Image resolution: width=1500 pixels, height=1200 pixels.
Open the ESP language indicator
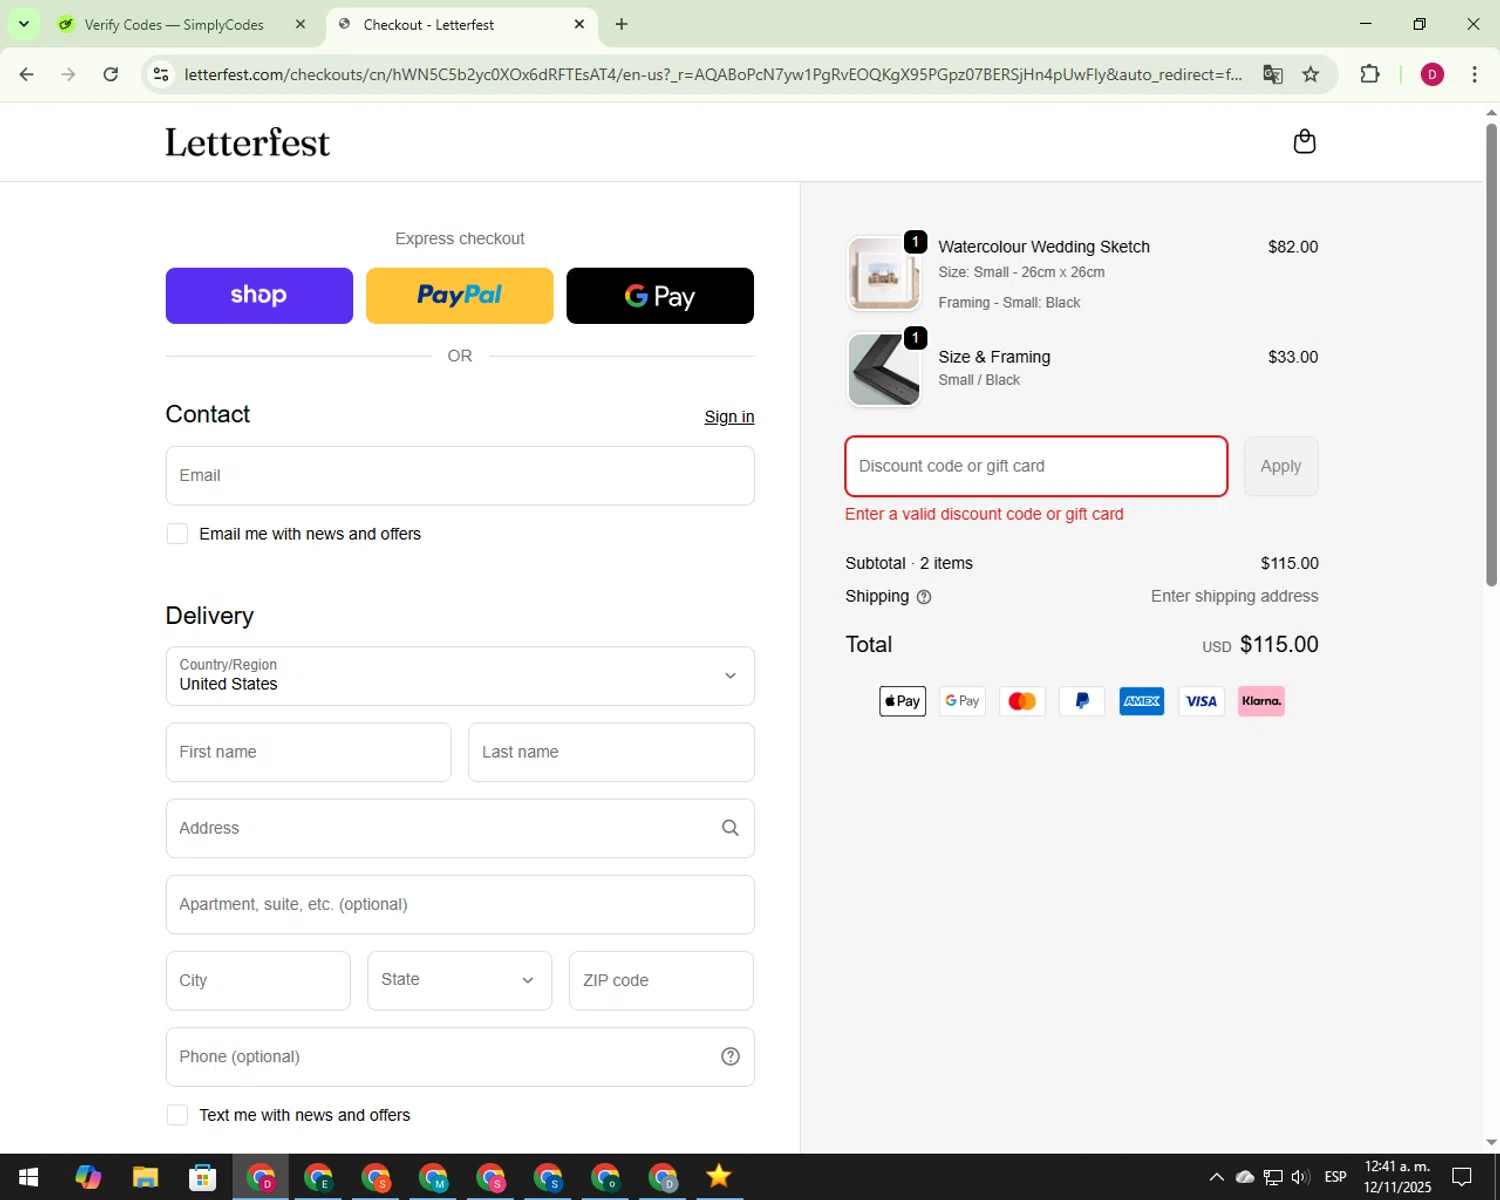pyautogui.click(x=1335, y=1177)
